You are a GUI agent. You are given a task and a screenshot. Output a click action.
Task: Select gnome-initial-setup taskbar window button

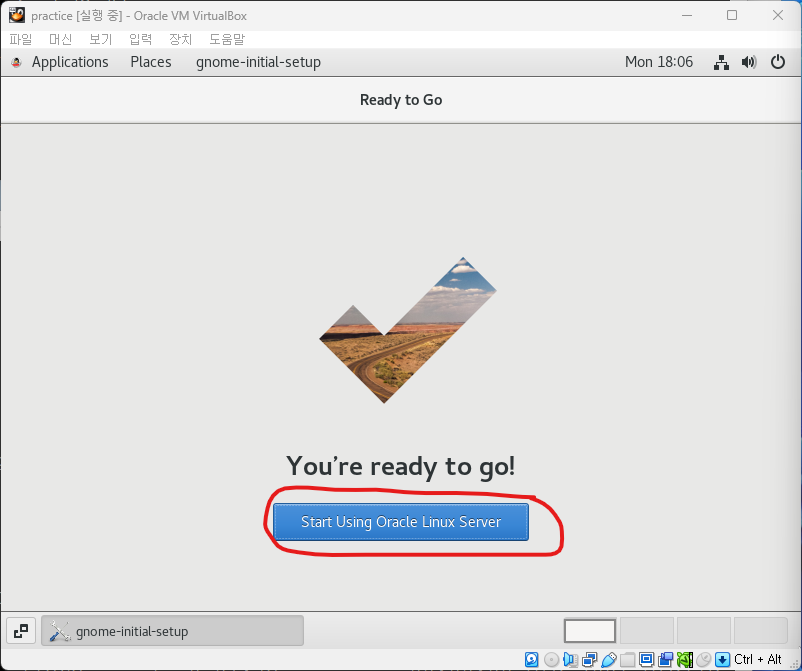(172, 631)
